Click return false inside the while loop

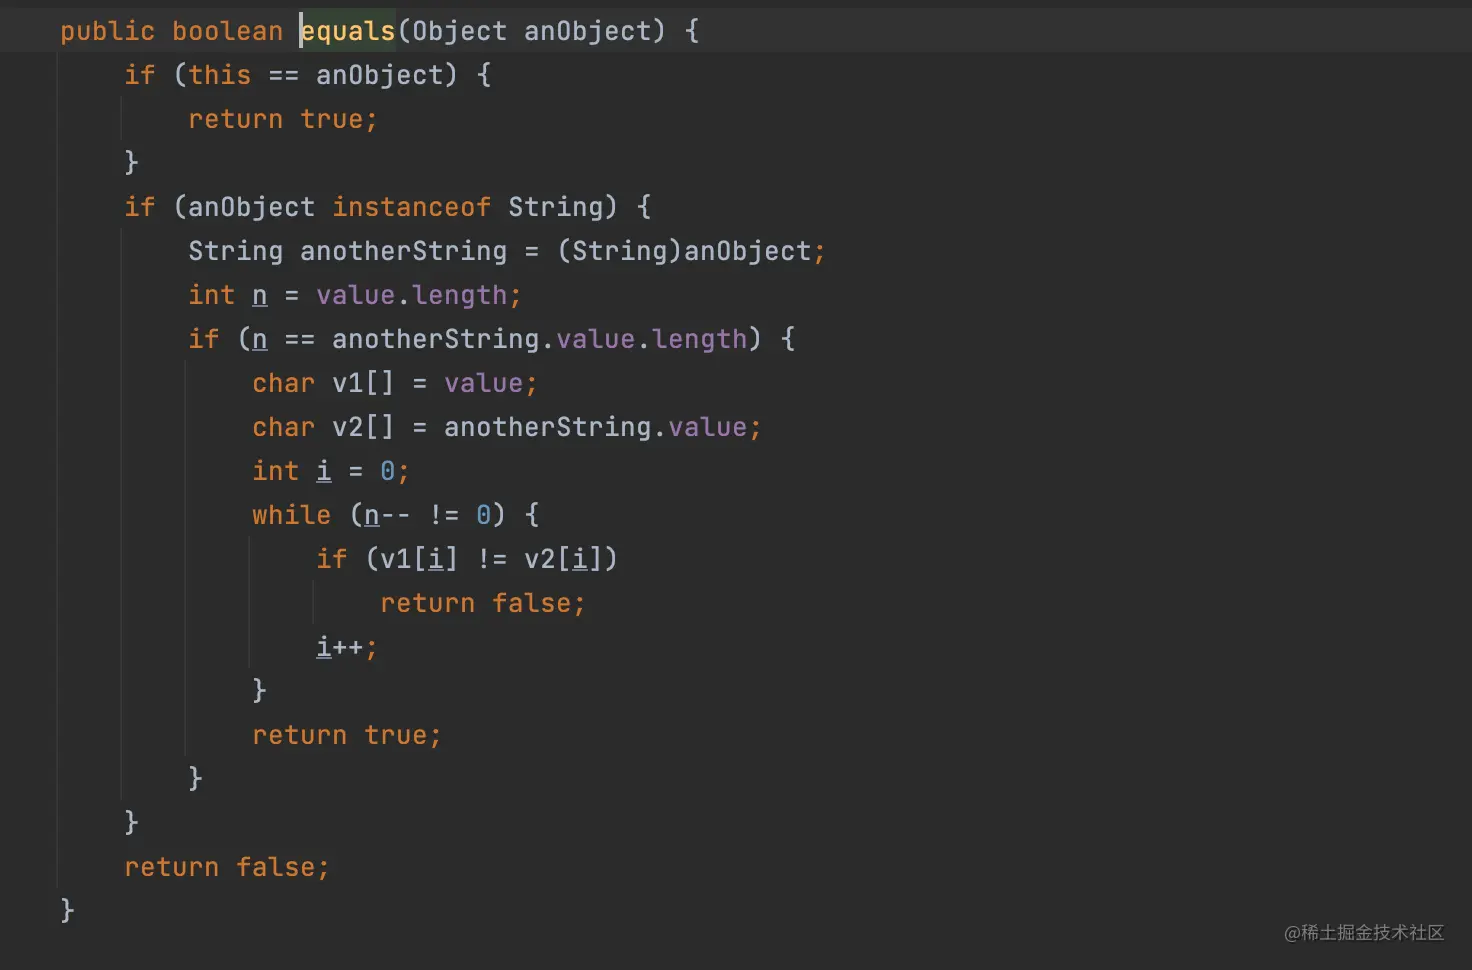(x=482, y=603)
